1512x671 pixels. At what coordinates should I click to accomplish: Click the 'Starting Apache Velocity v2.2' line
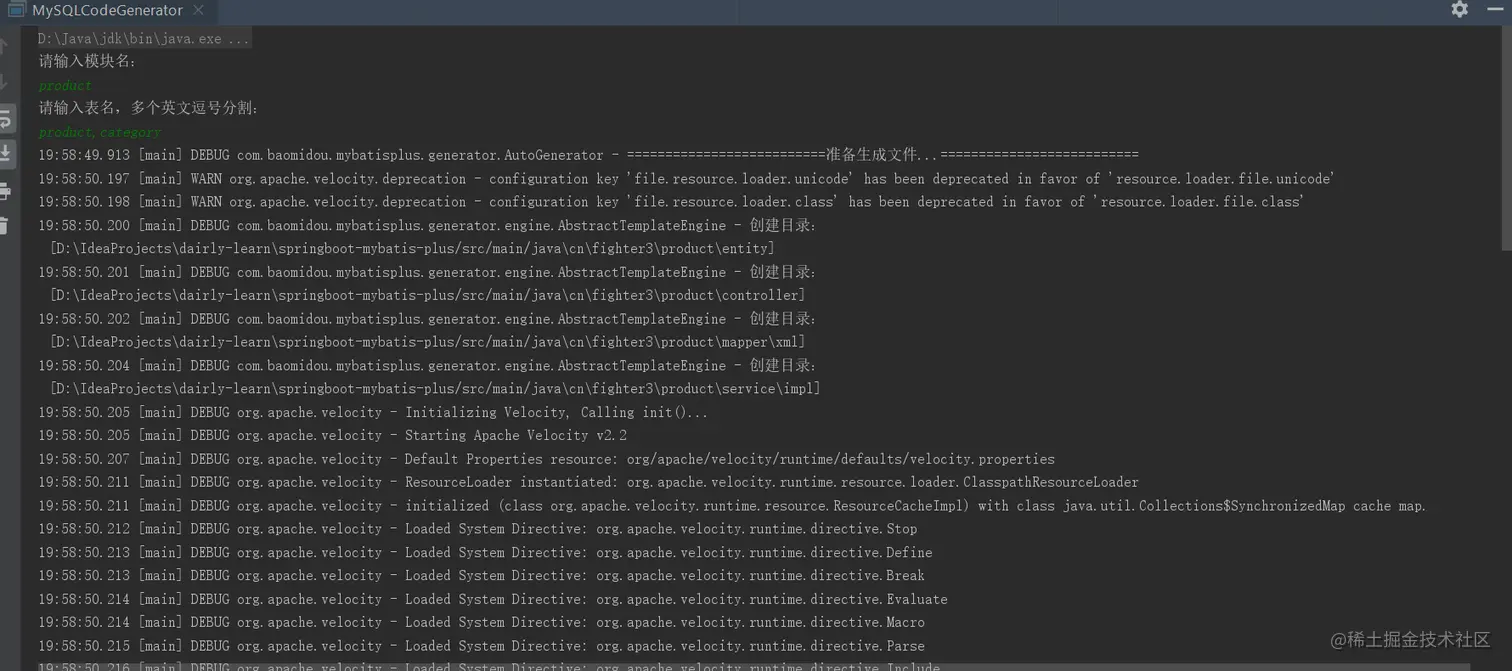[332, 435]
